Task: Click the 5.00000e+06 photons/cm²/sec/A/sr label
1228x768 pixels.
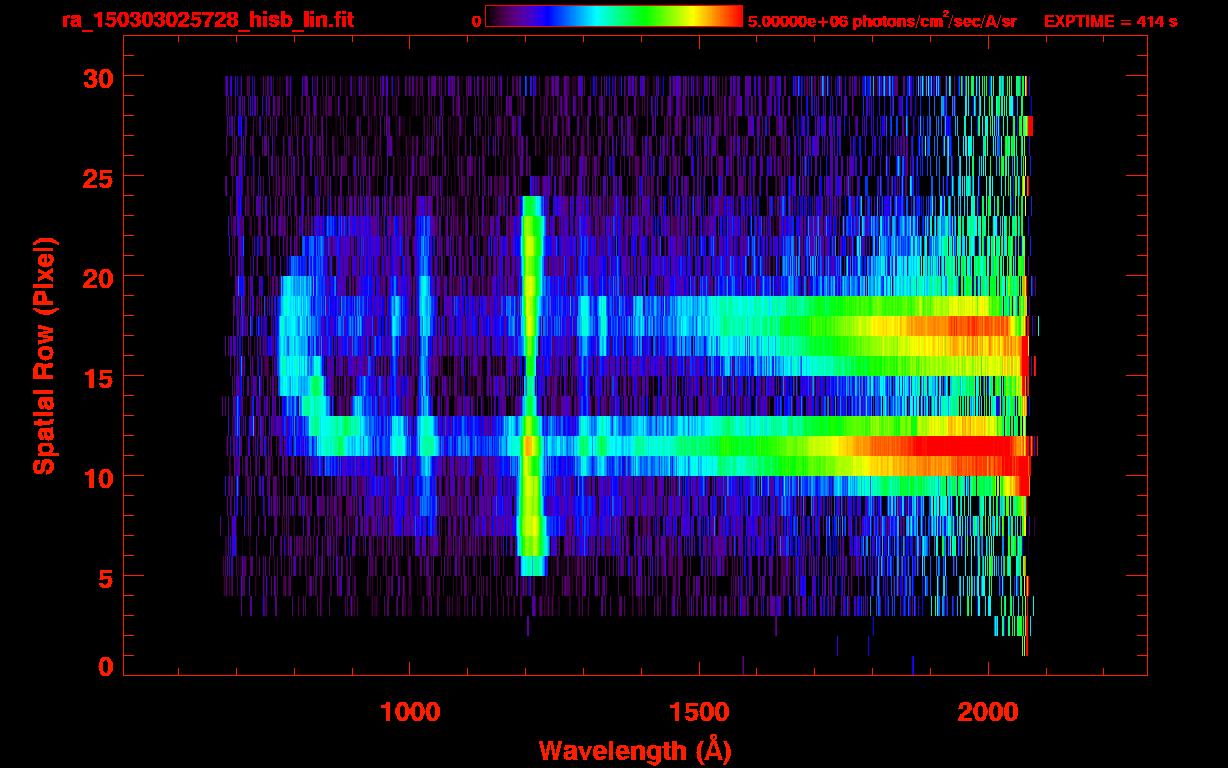Action: click(882, 21)
